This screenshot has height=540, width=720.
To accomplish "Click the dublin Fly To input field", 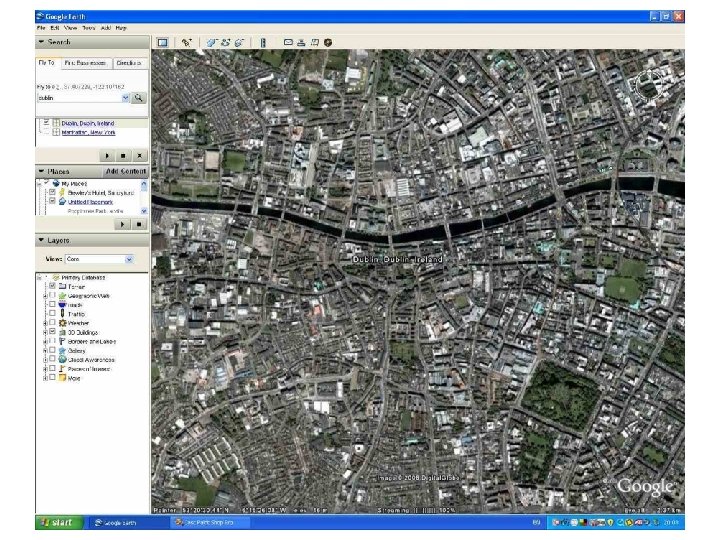I will [x=79, y=98].
